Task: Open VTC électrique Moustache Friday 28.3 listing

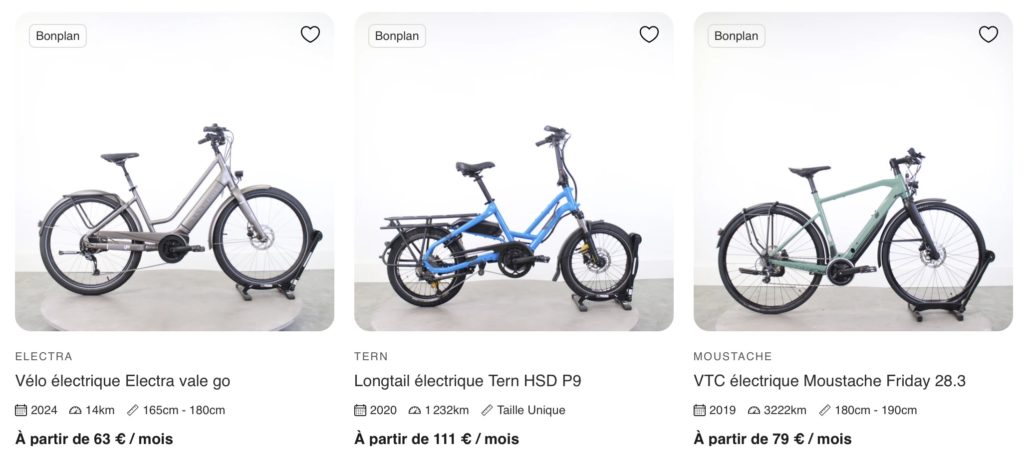Action: coord(829,381)
